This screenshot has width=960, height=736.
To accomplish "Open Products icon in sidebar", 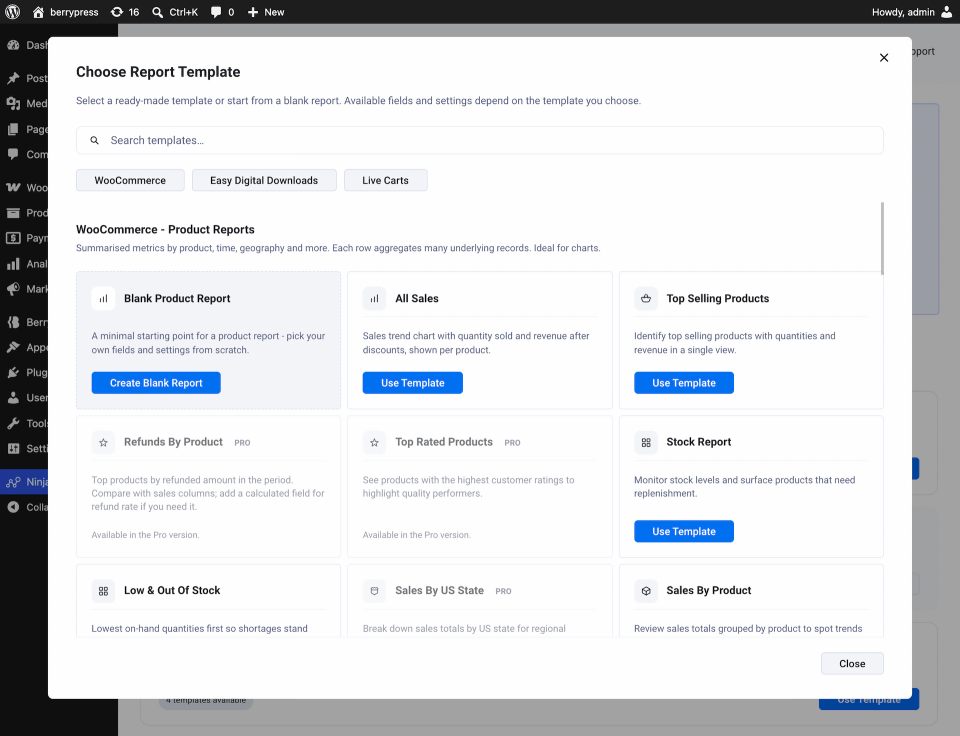I will [x=13, y=212].
